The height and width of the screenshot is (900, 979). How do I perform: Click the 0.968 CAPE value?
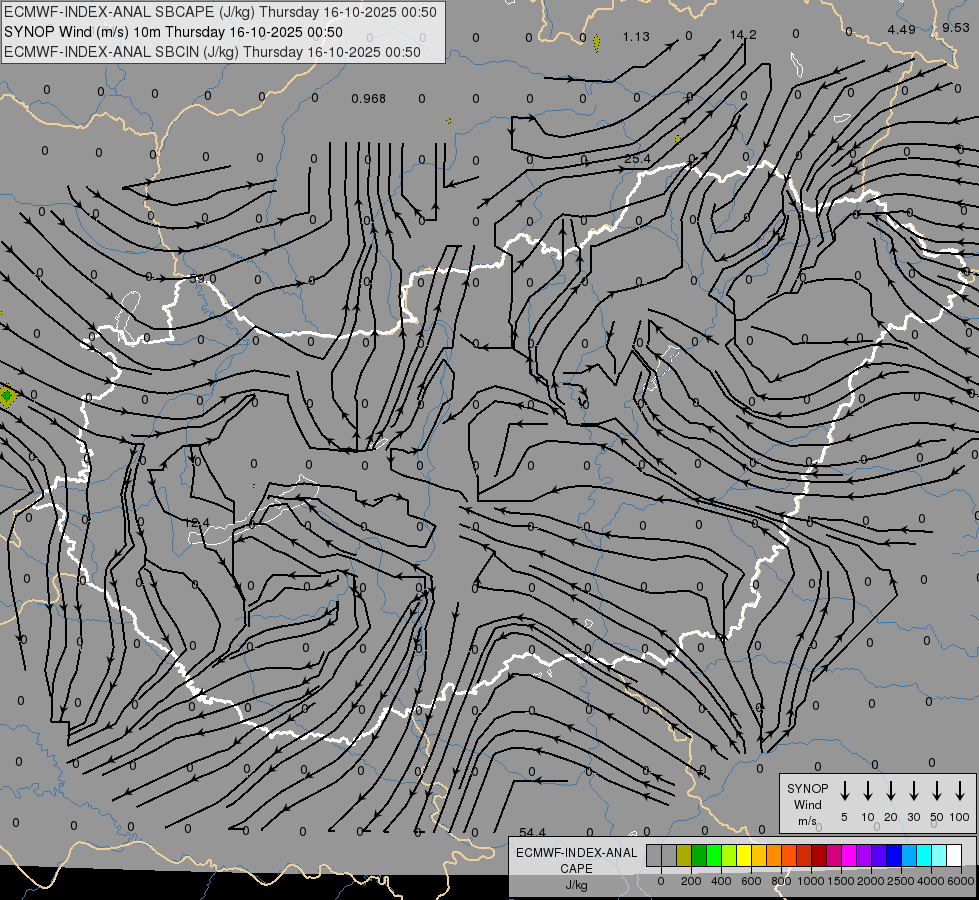click(x=368, y=99)
